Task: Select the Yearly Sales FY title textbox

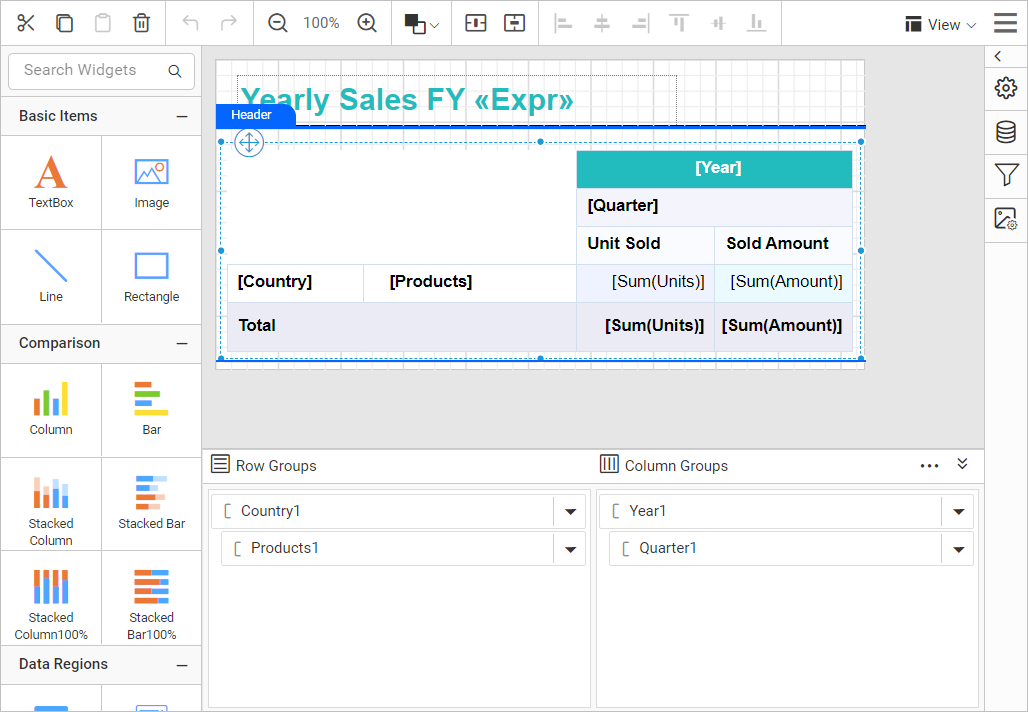Action: point(457,100)
